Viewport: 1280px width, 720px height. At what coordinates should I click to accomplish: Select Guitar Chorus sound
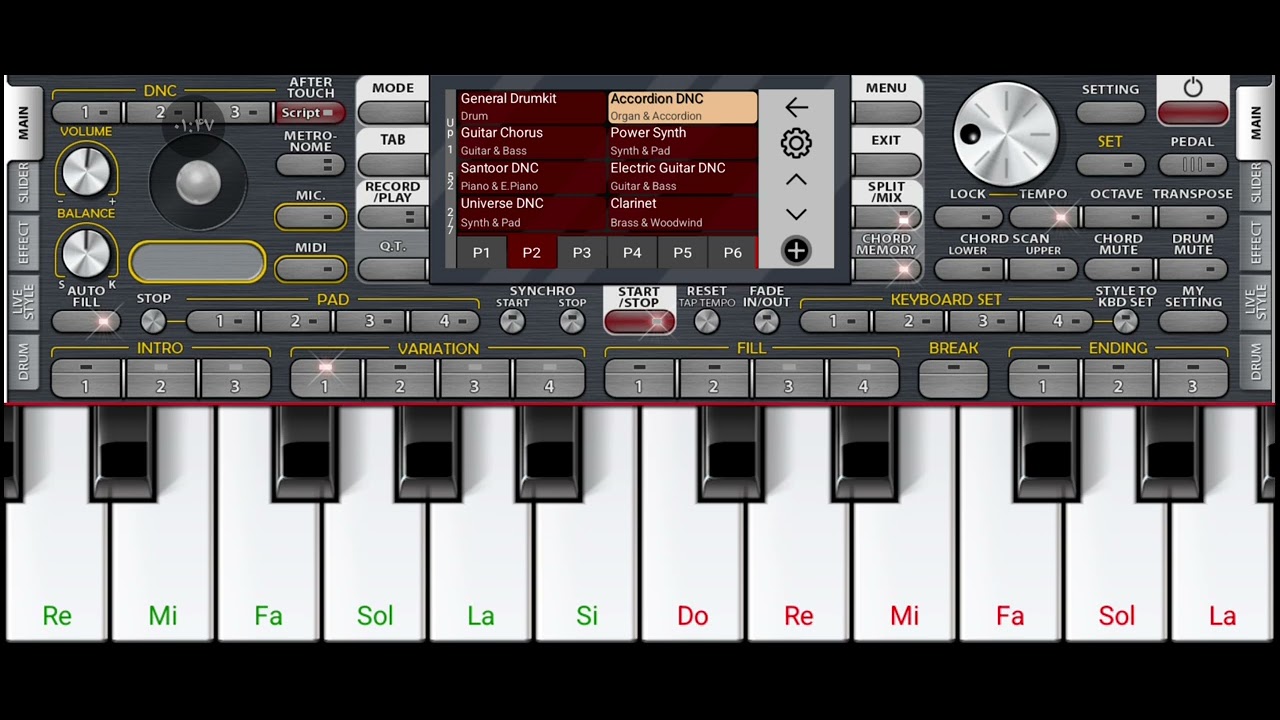[x=532, y=141]
